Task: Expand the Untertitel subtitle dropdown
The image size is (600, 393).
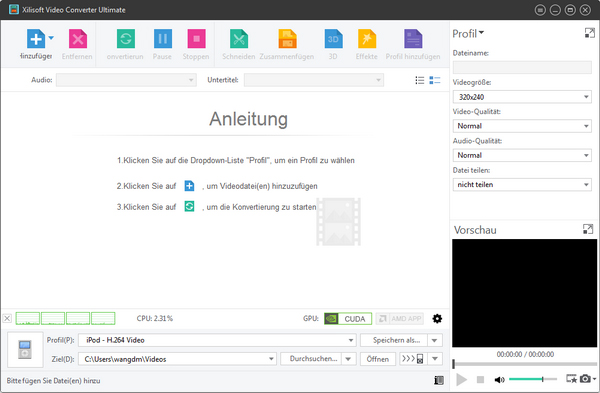Action: [314, 80]
